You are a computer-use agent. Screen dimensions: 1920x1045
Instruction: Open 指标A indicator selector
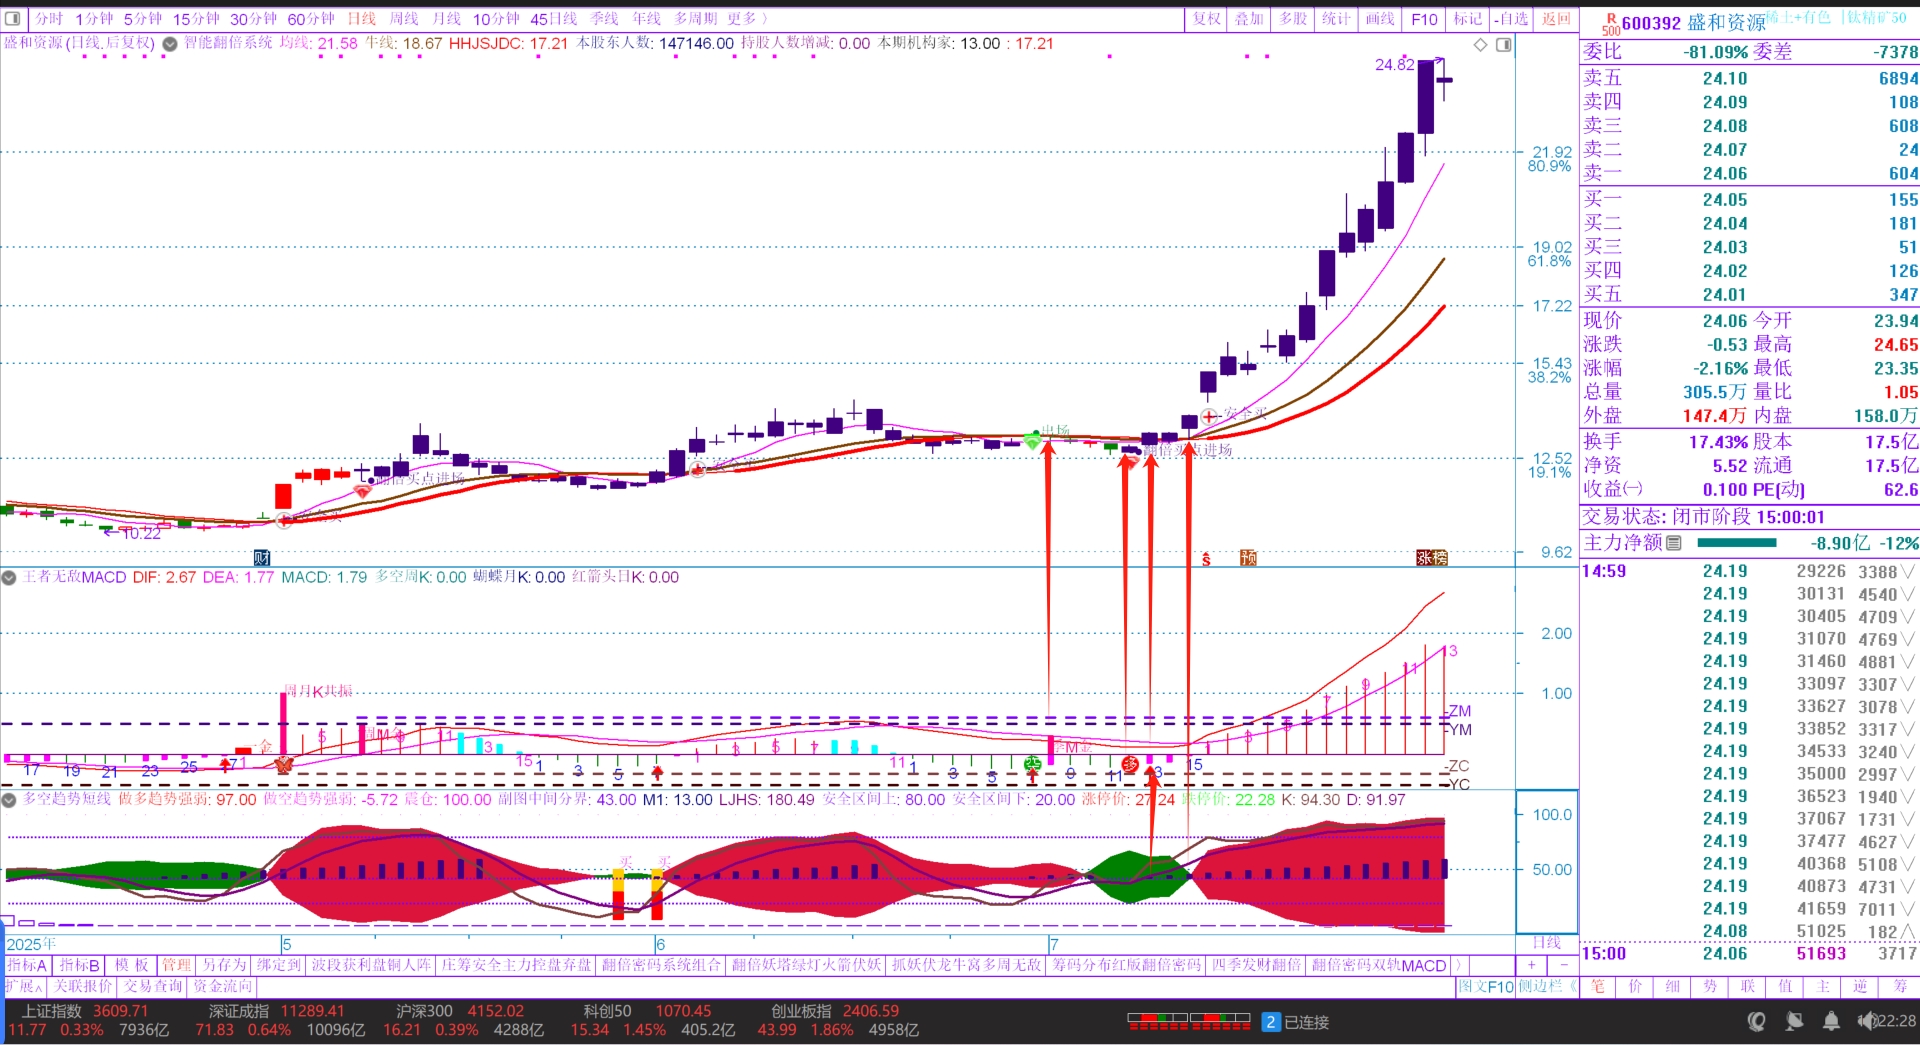(27, 965)
